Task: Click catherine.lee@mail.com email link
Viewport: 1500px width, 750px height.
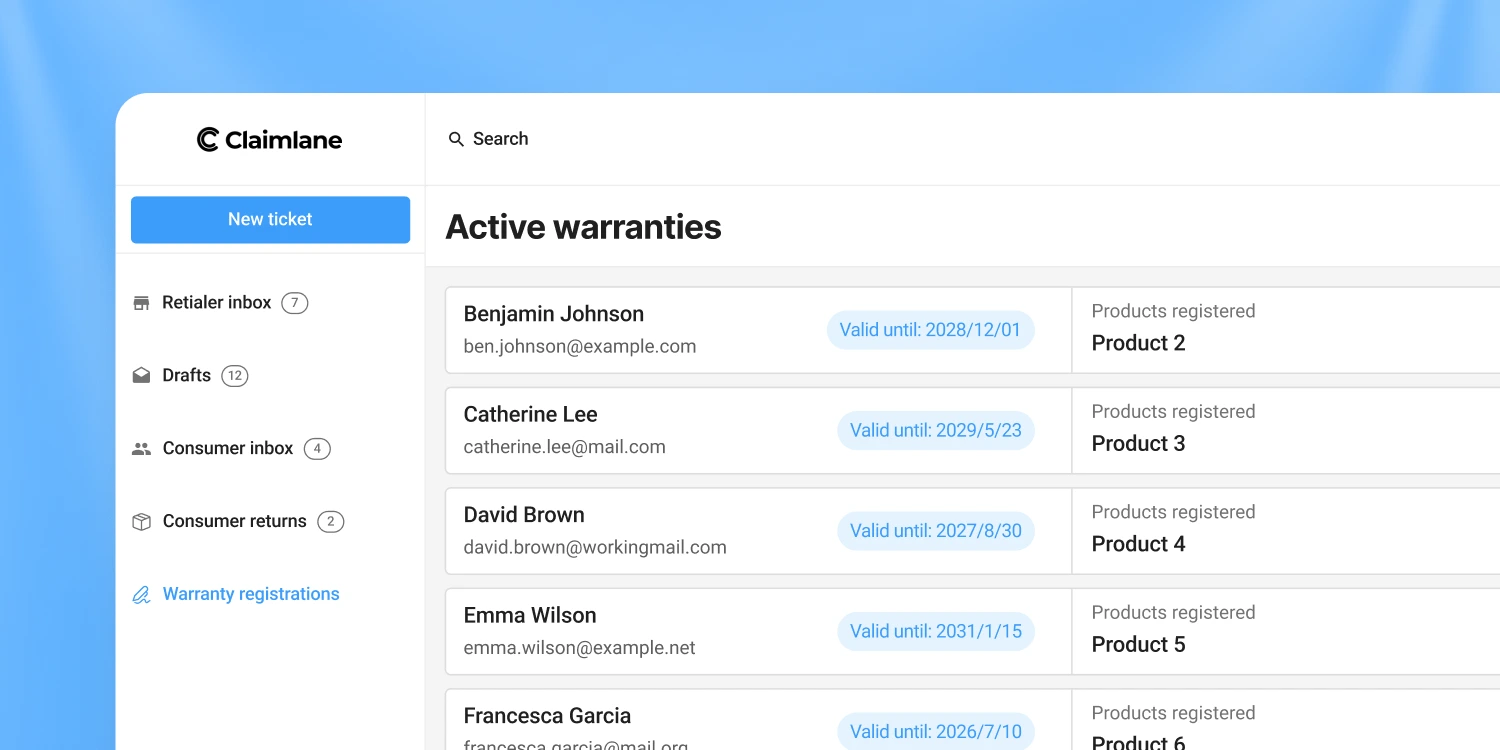Action: [564, 447]
